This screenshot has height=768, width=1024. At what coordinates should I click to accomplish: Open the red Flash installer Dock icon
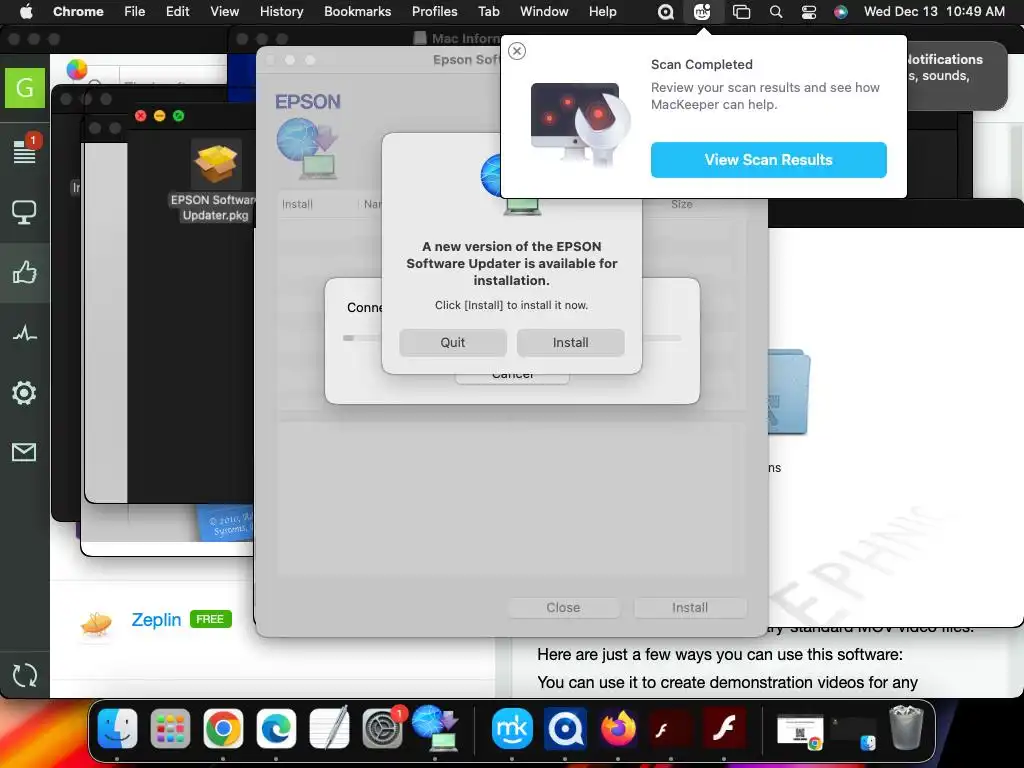pos(724,728)
